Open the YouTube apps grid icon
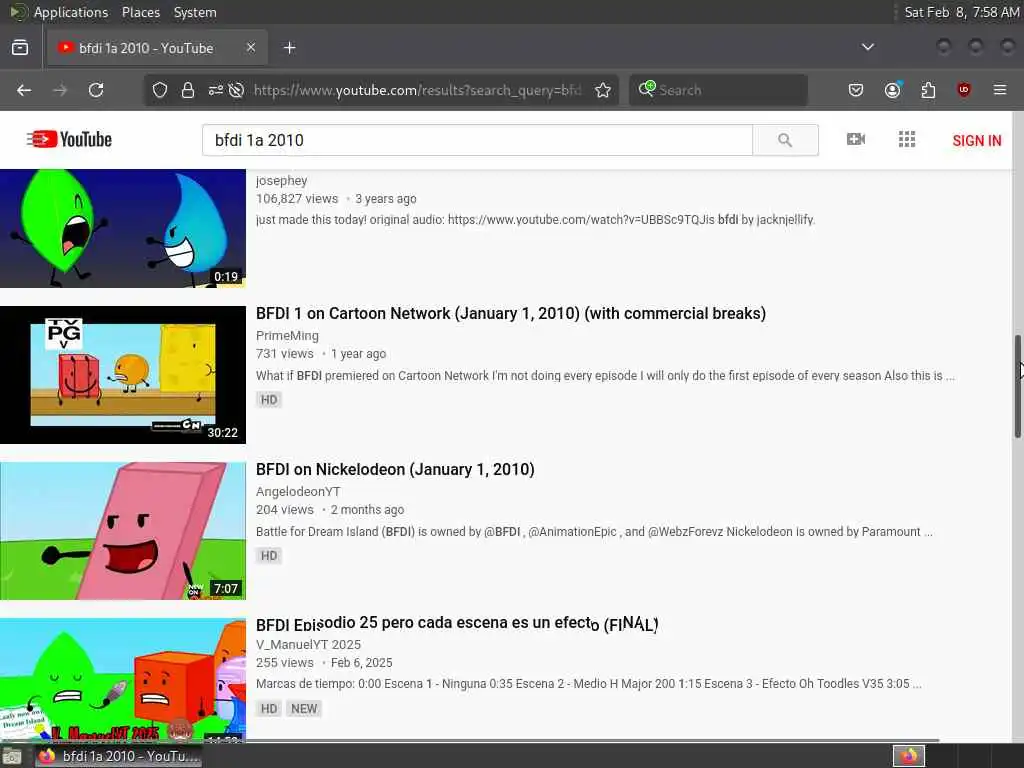This screenshot has height=768, width=1024. coord(906,139)
